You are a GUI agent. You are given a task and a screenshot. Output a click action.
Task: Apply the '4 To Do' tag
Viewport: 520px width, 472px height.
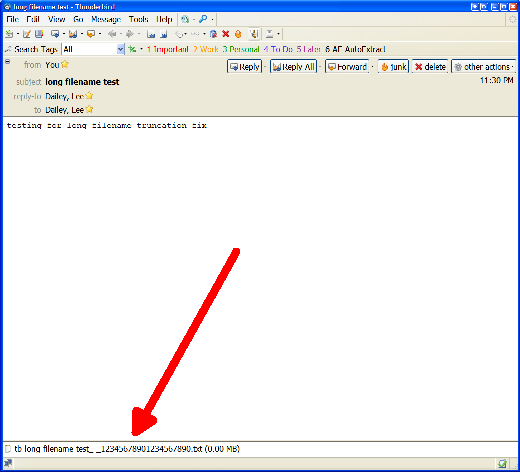278,49
